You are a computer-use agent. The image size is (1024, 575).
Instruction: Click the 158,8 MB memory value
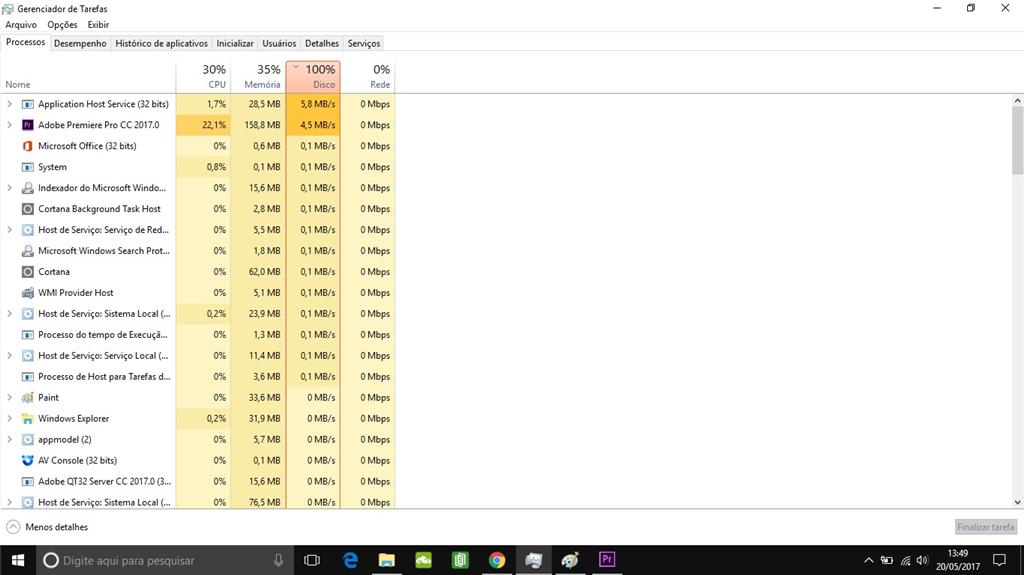coord(263,125)
